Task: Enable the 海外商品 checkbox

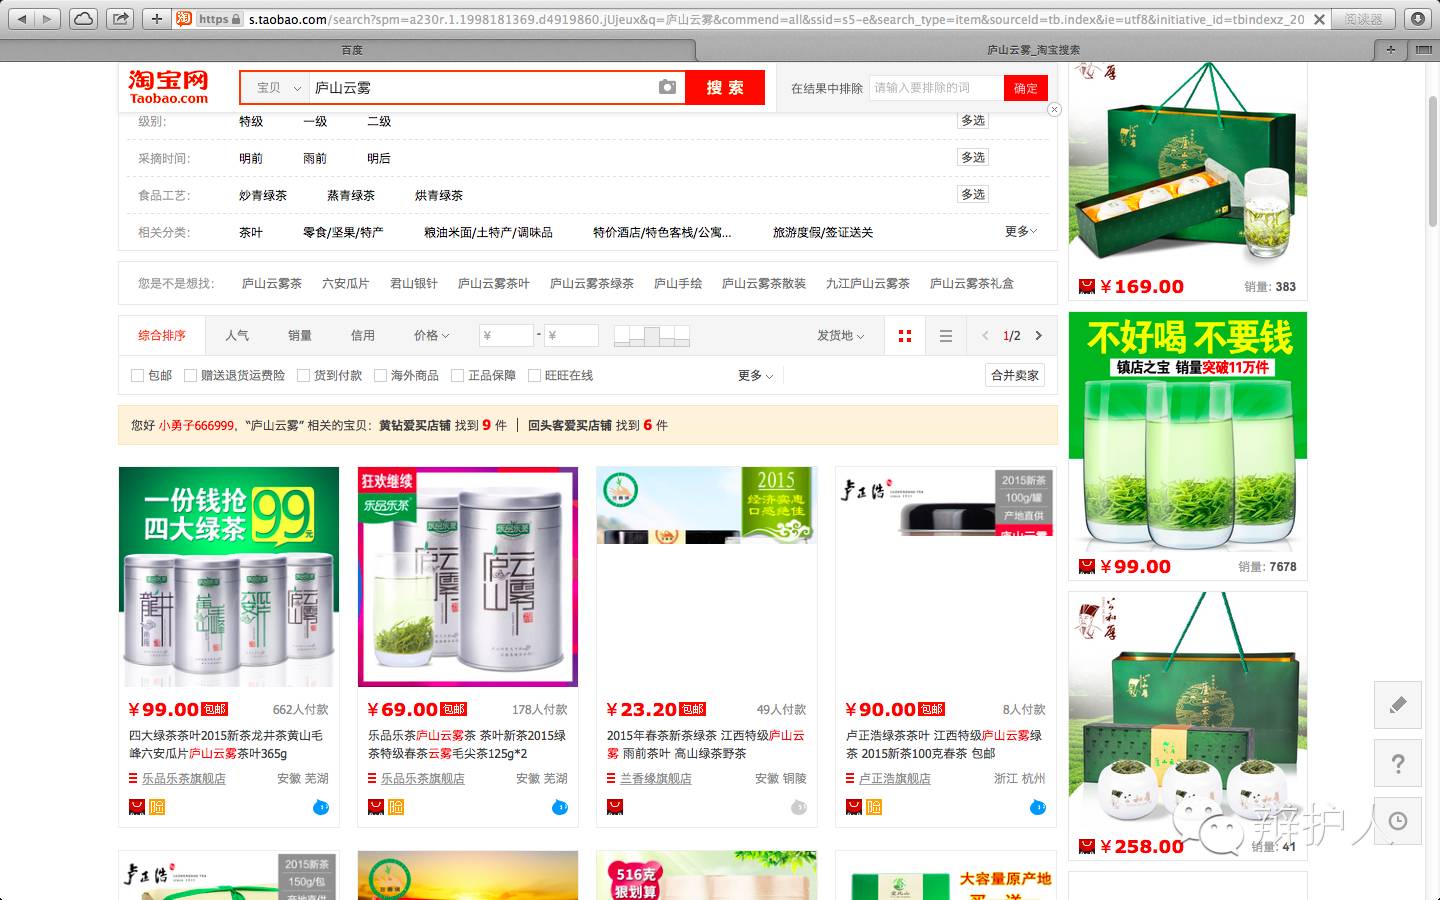Action: point(381,376)
